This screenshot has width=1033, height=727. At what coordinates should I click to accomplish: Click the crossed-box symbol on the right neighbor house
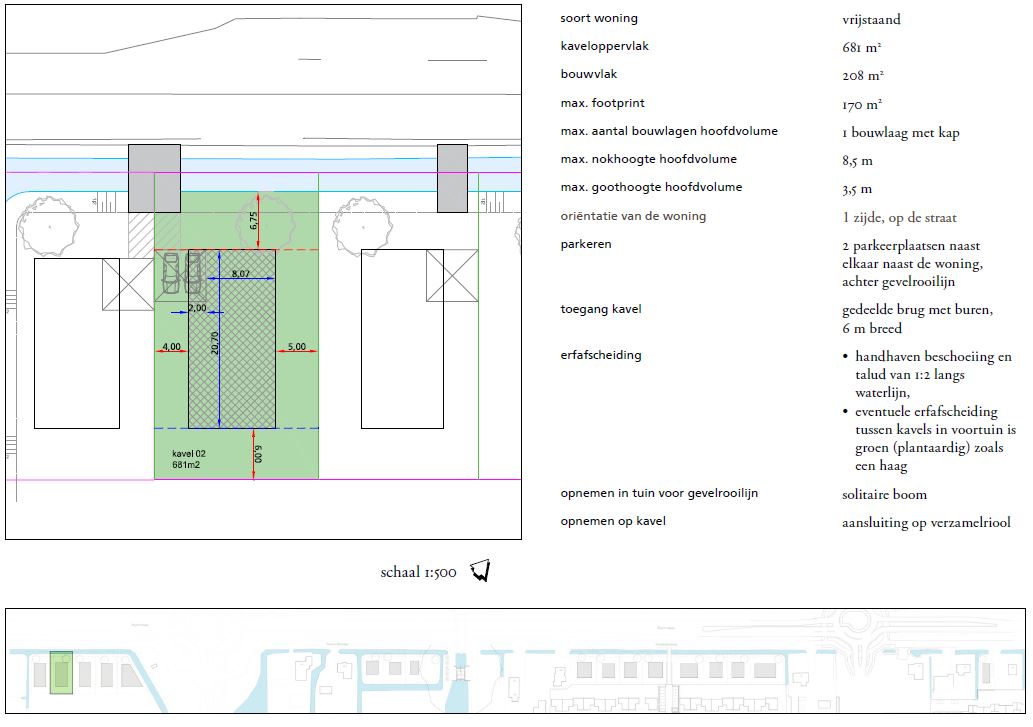point(451,275)
